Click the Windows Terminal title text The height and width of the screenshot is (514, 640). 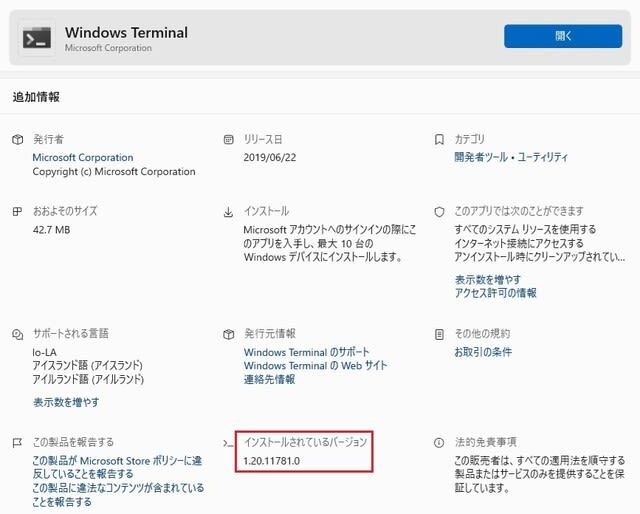click(126, 32)
